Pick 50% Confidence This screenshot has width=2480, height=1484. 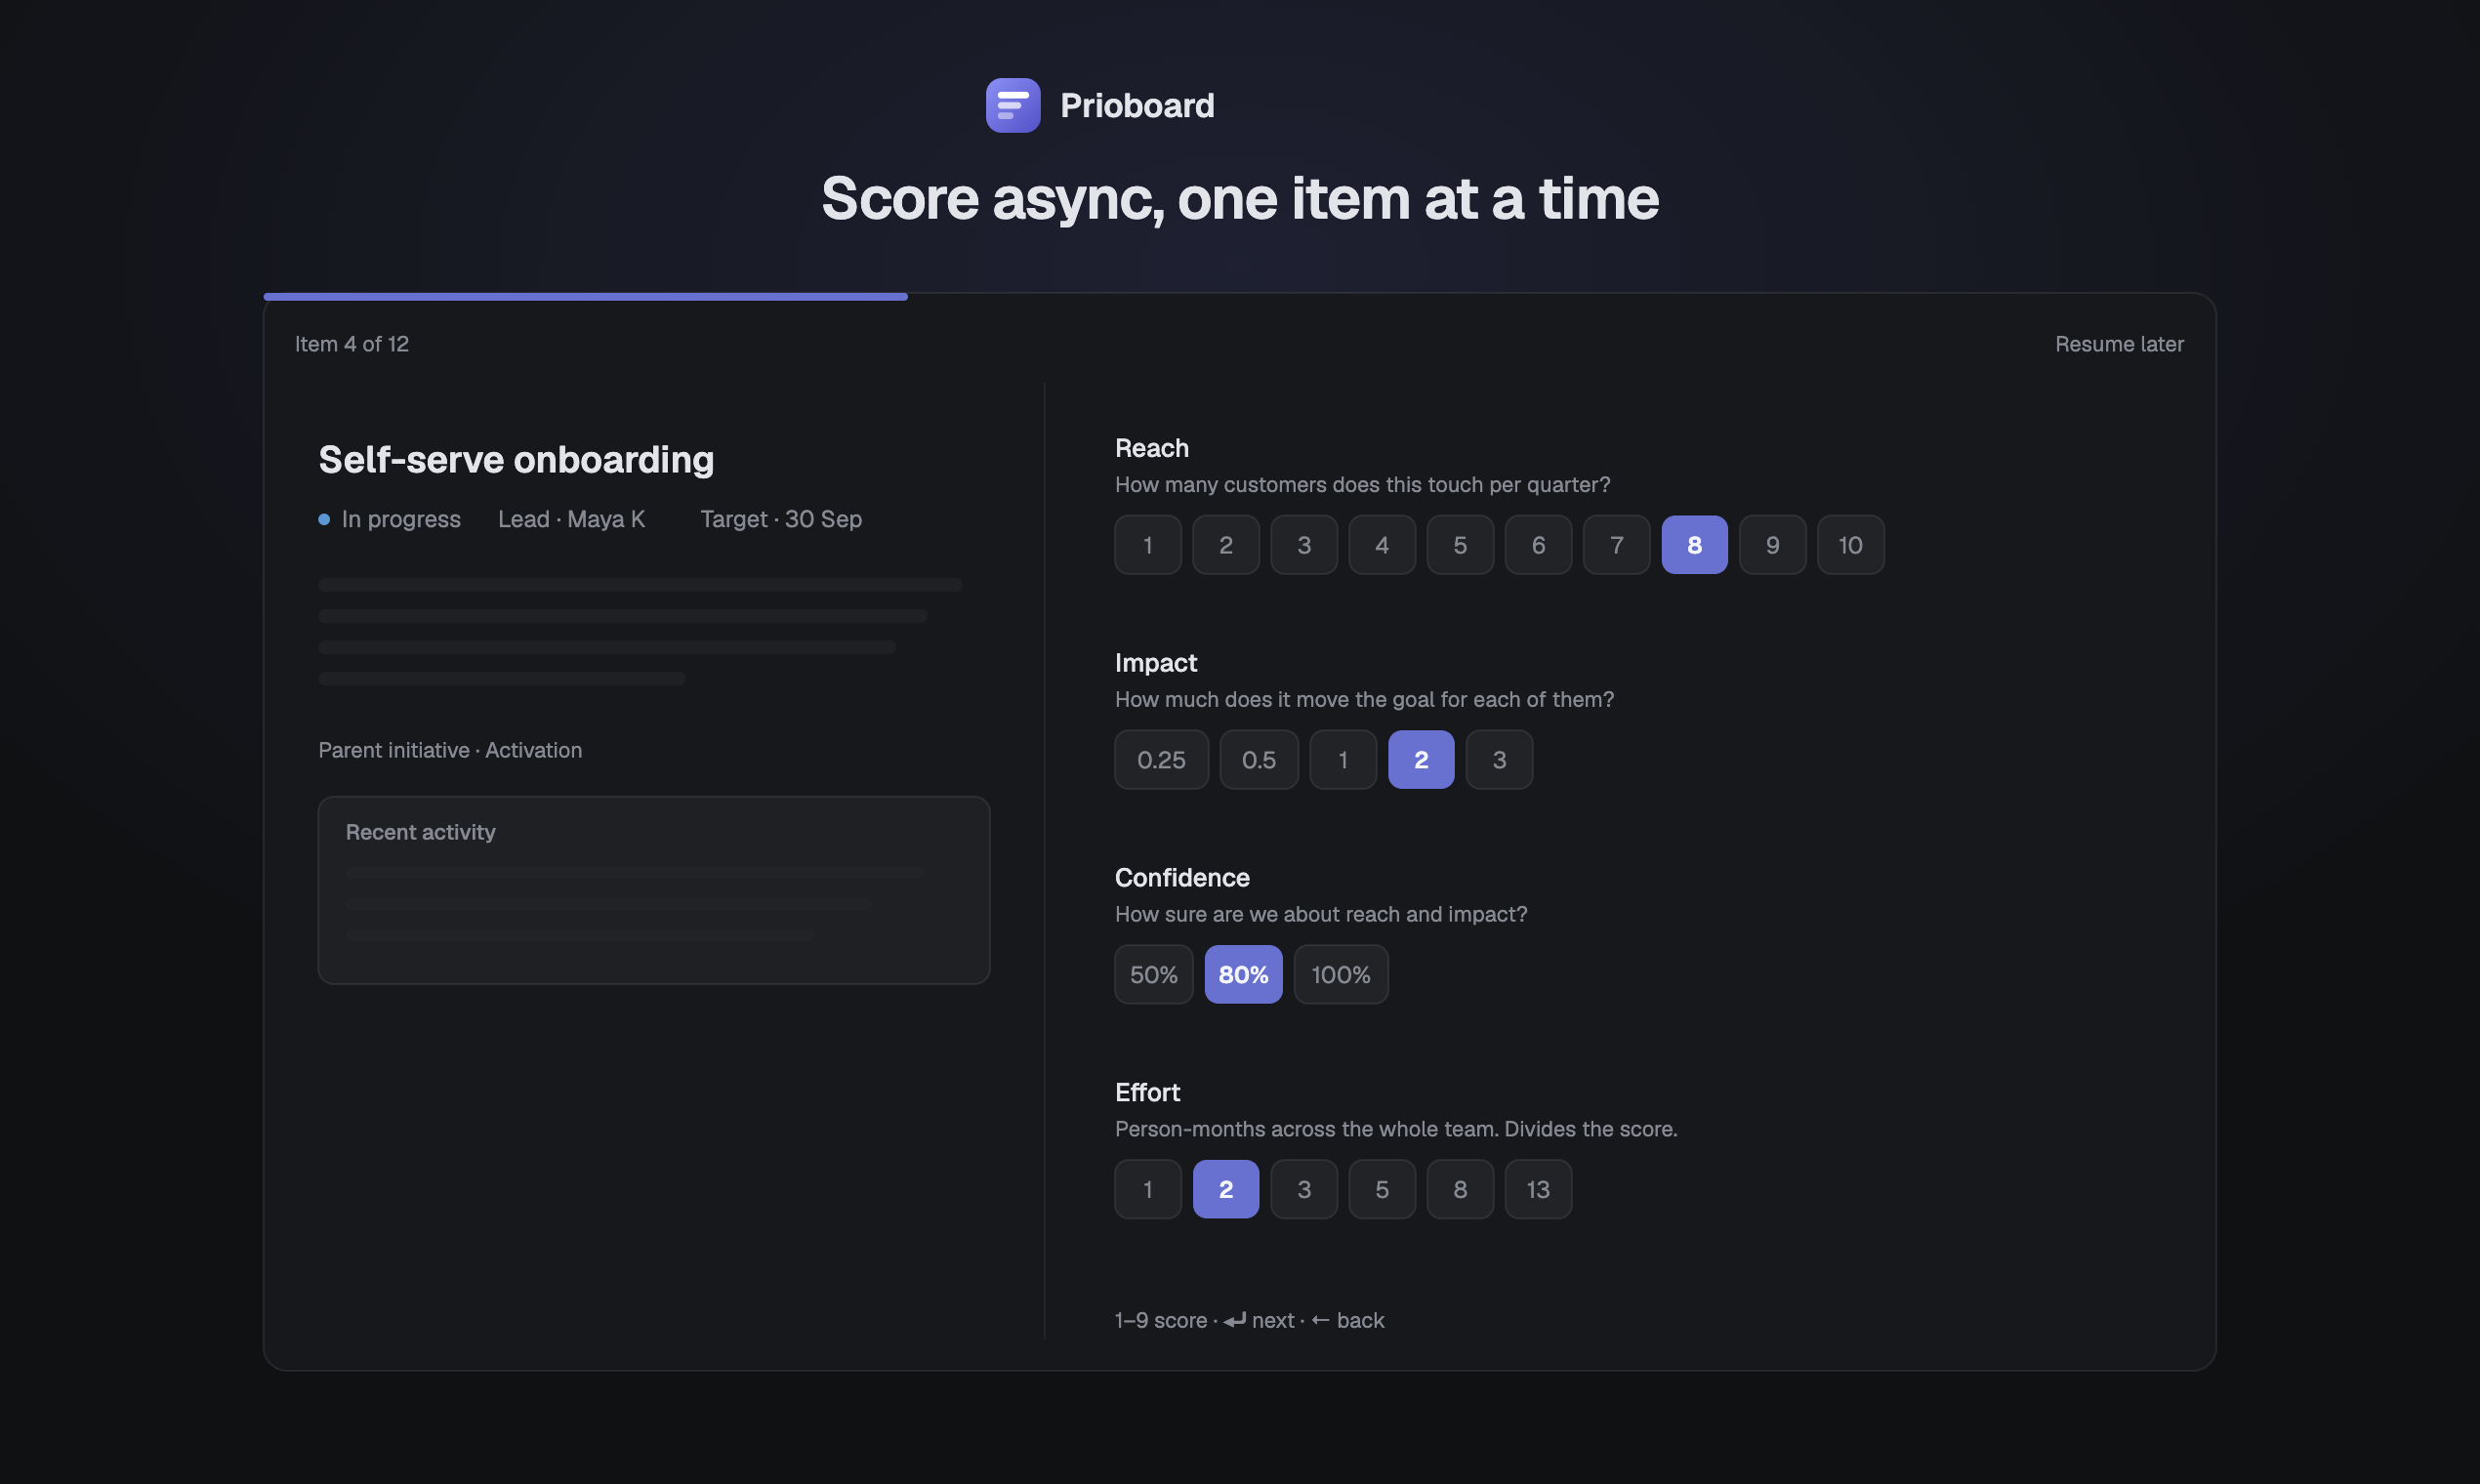pos(1154,975)
